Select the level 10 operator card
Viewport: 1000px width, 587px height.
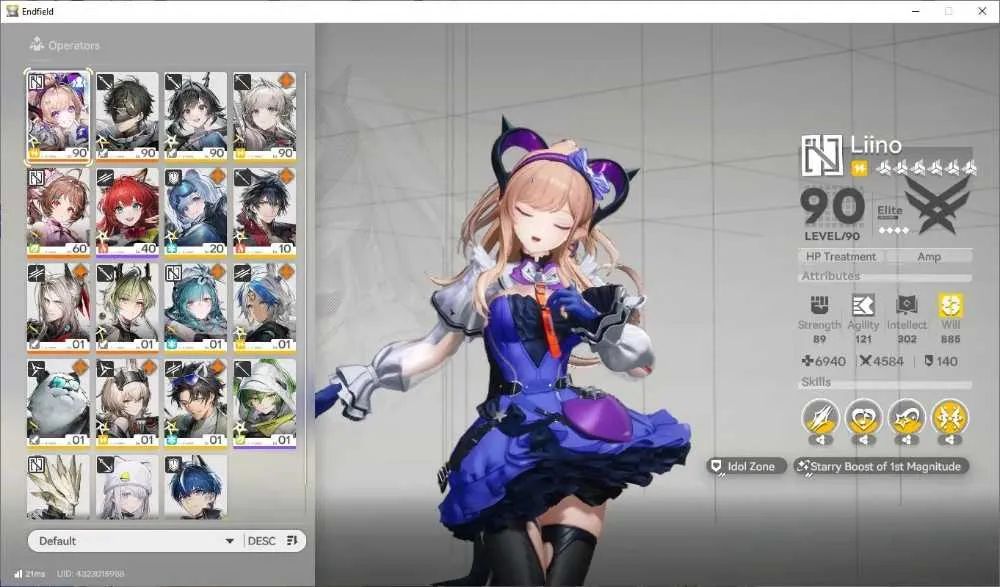pos(264,212)
